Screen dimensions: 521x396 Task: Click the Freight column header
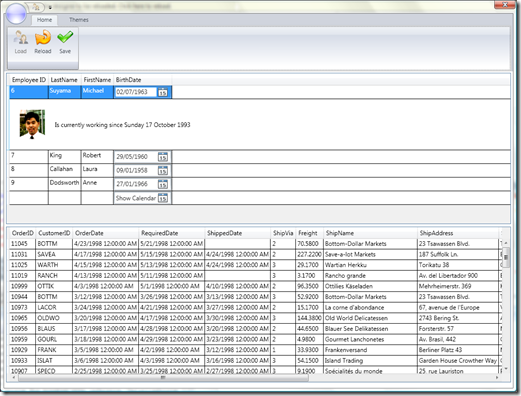tap(309, 233)
